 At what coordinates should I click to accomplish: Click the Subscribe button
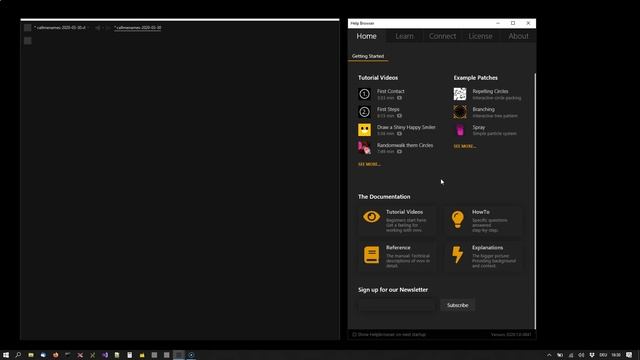(458, 305)
